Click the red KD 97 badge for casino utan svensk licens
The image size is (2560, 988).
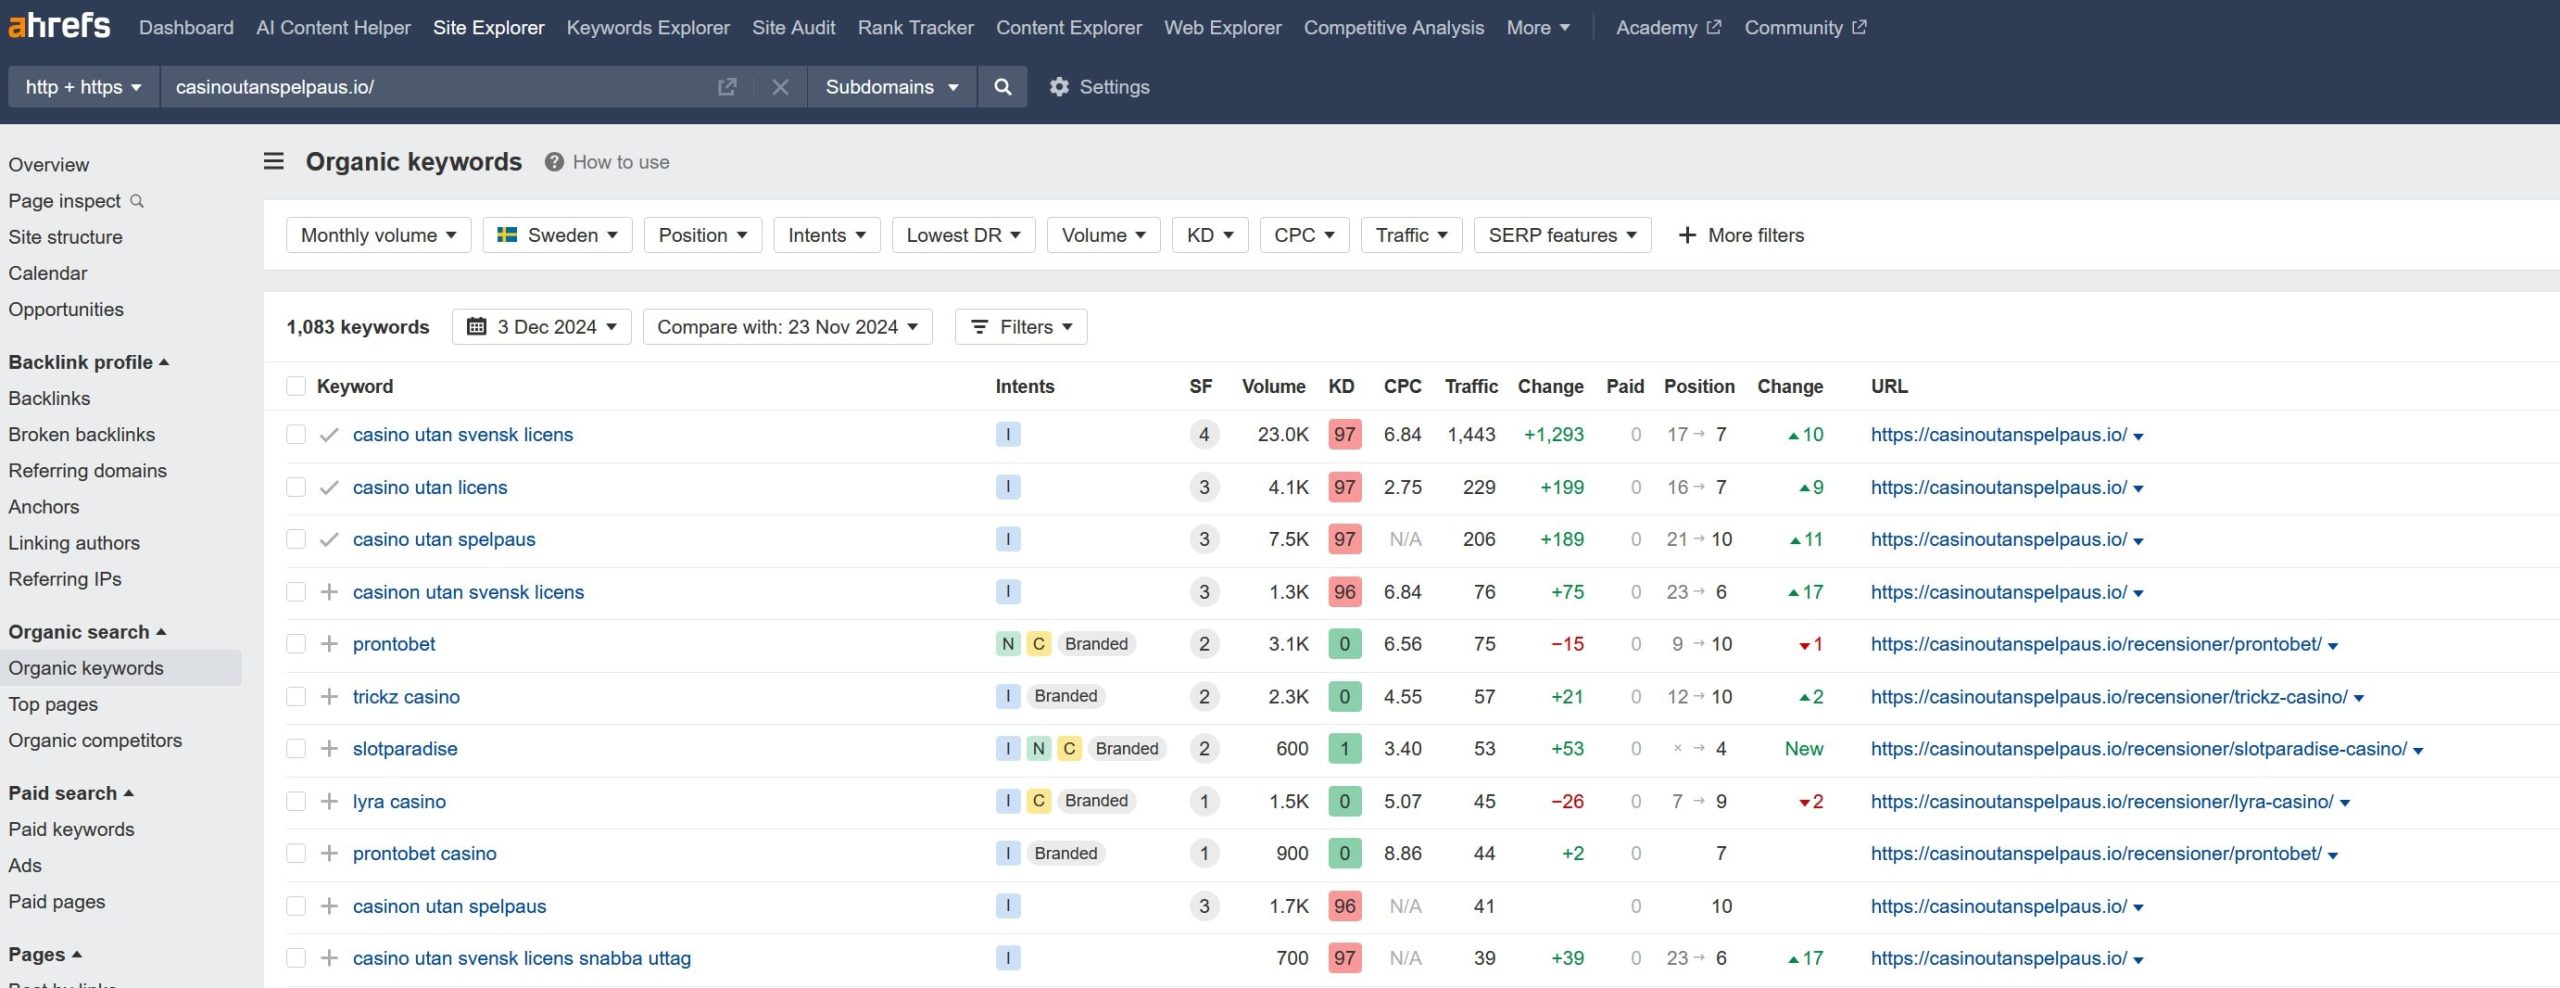point(1344,434)
